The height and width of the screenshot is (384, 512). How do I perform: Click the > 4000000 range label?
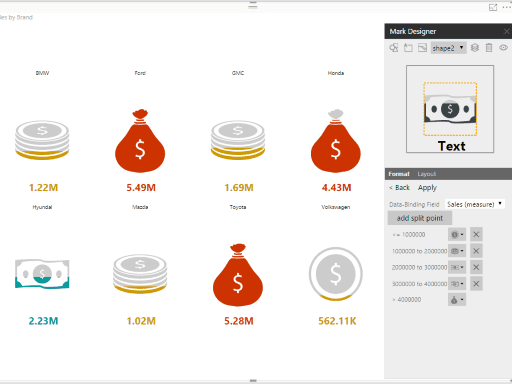point(407,300)
